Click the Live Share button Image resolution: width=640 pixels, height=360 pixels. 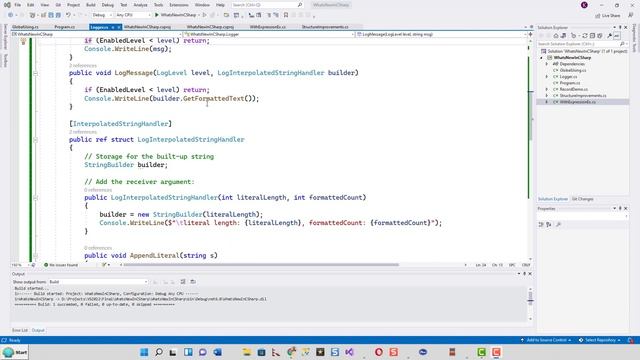[x=608, y=16]
